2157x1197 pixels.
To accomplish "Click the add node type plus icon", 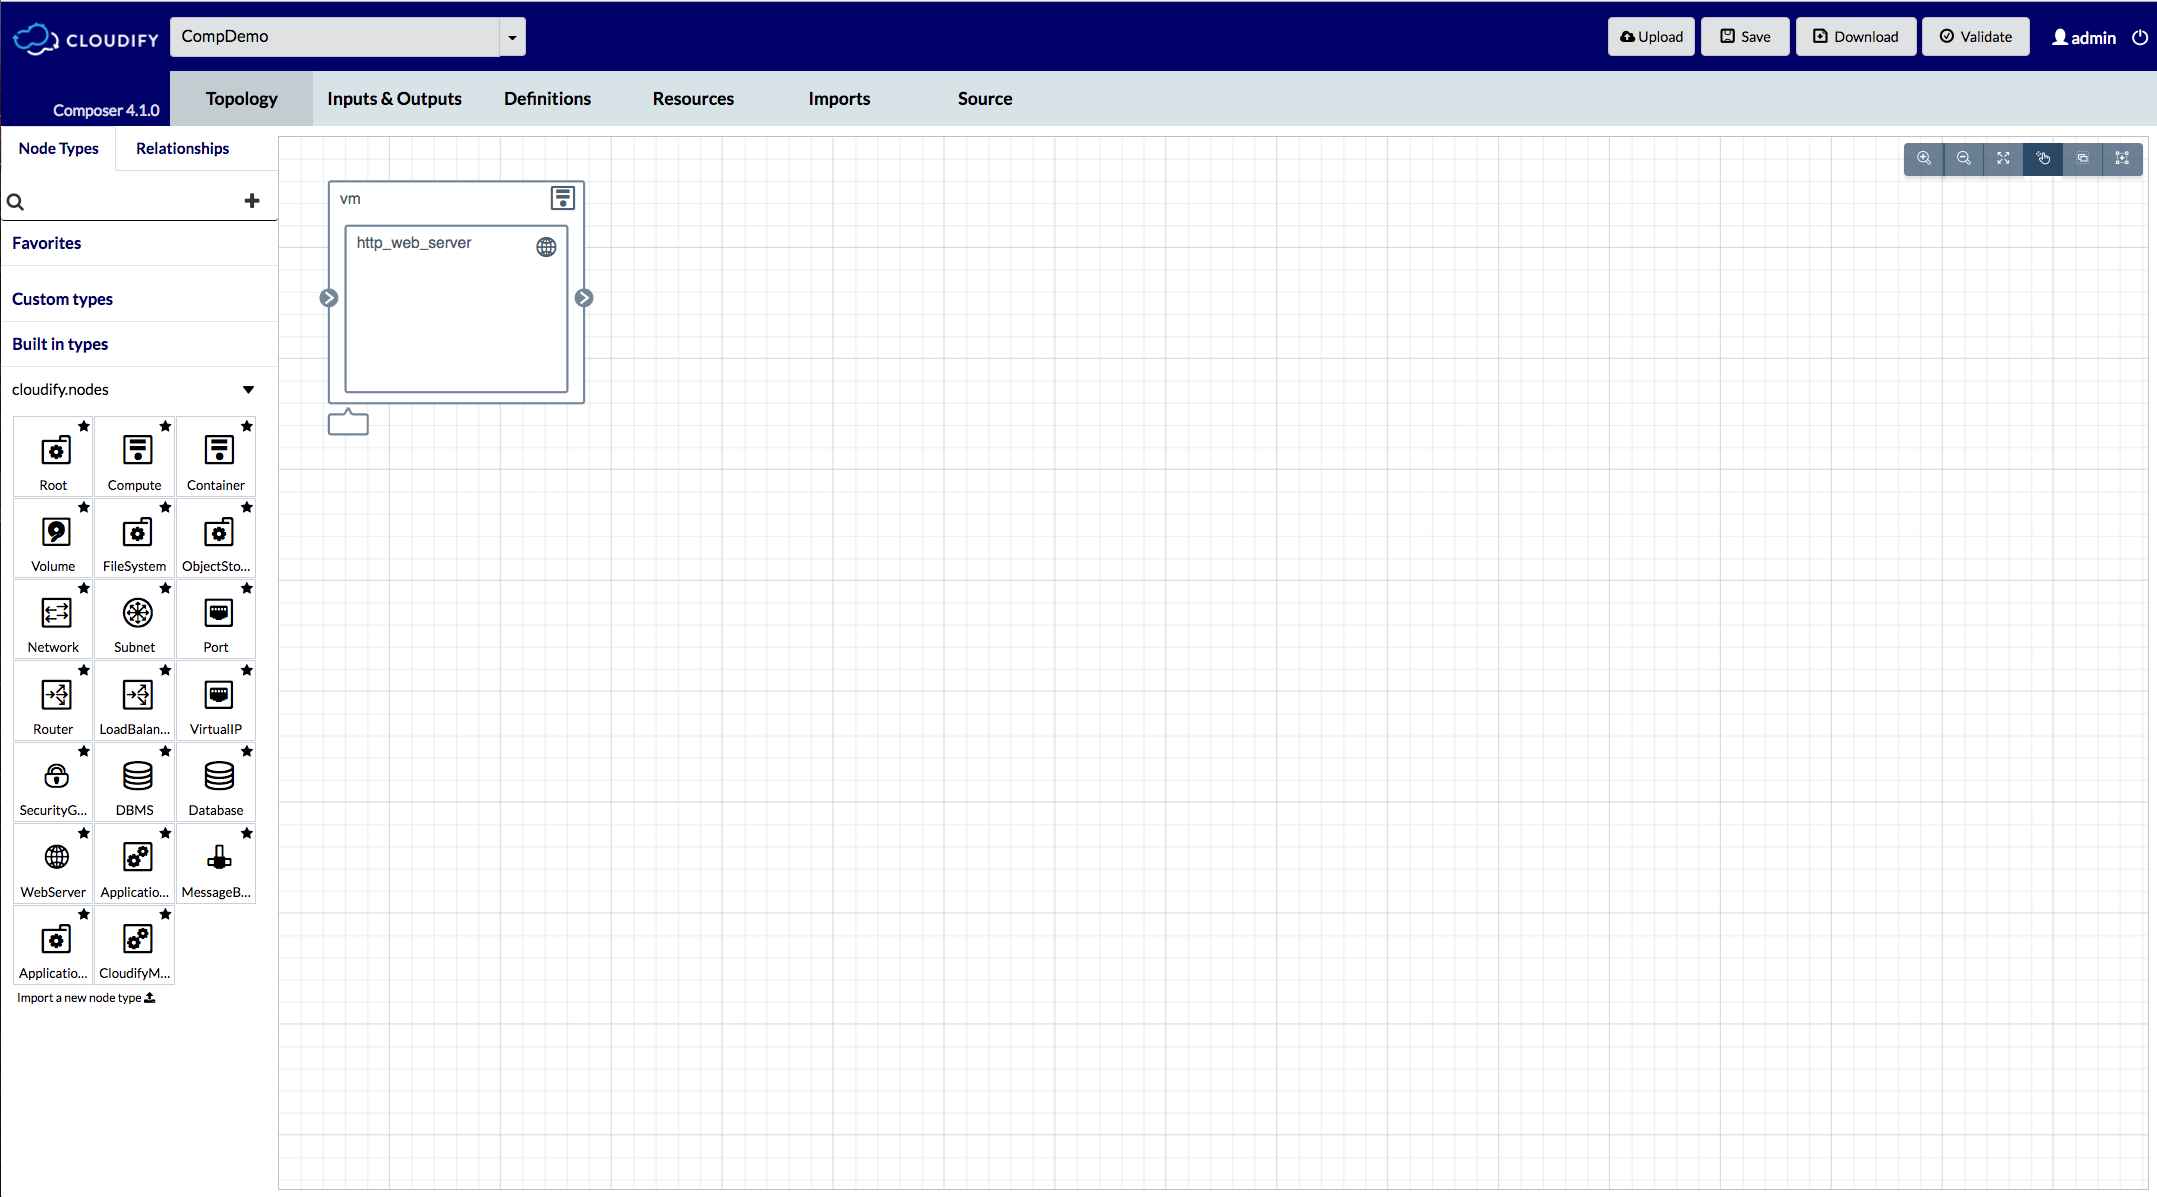I will tap(252, 201).
